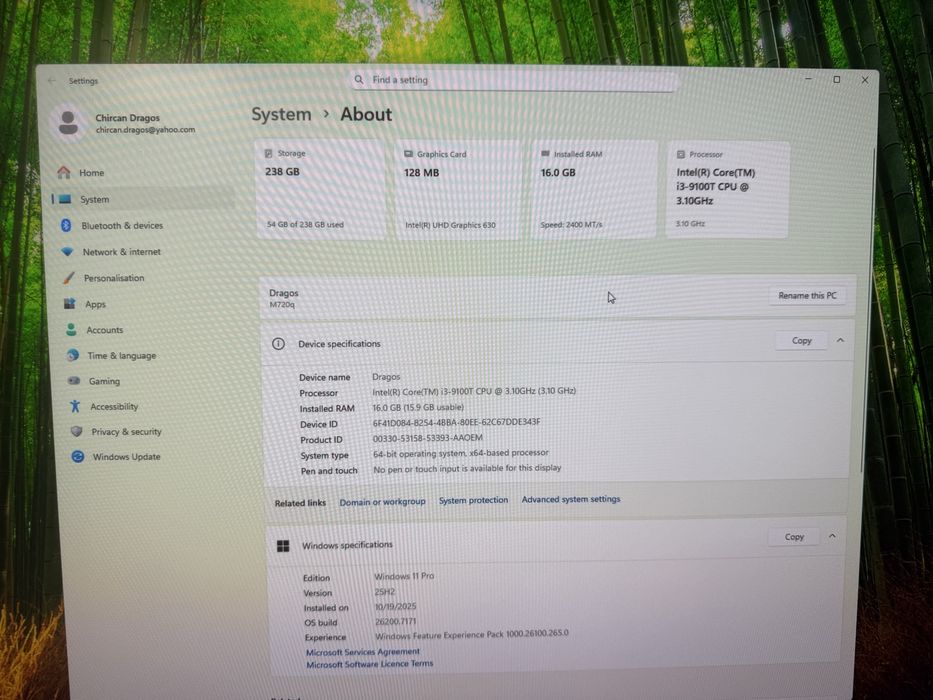This screenshot has height=700, width=933.
Task: Click the System breadcrumb link
Action: [x=281, y=114]
